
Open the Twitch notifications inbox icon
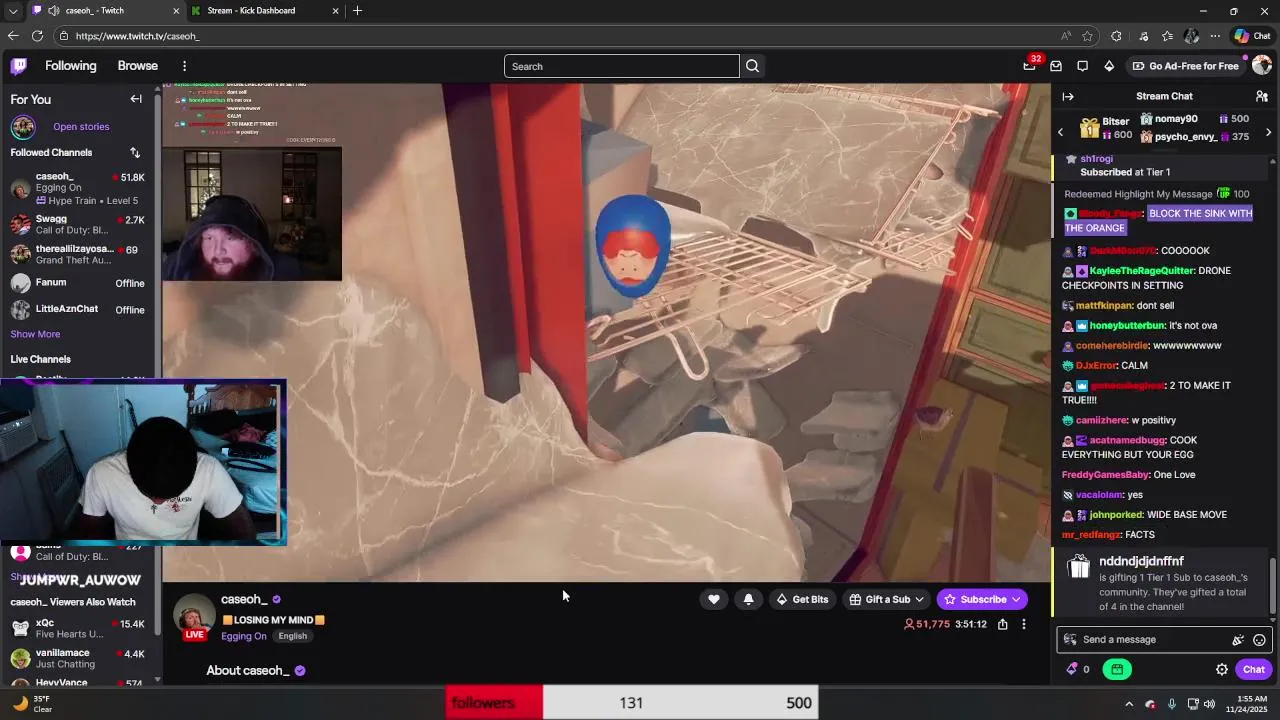[1056, 66]
